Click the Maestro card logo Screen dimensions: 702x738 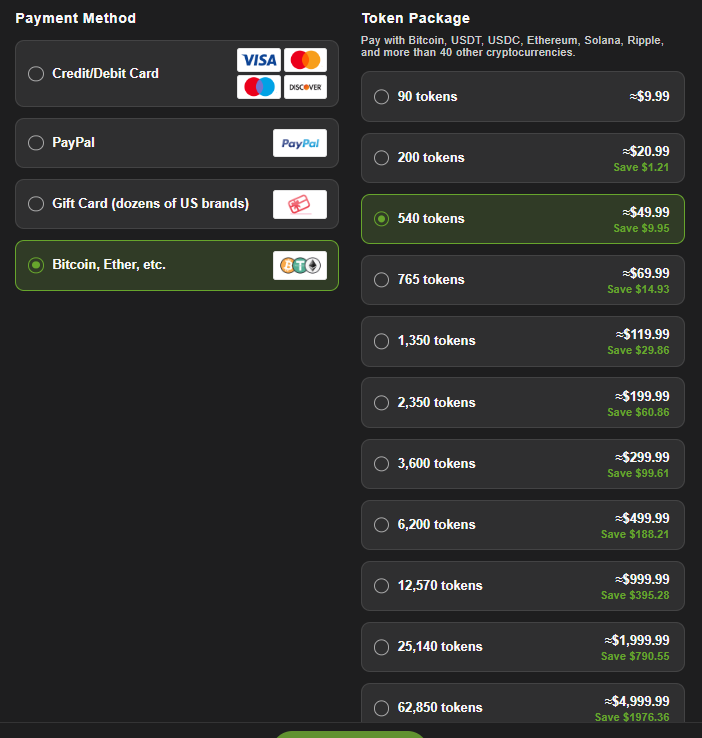(x=259, y=87)
